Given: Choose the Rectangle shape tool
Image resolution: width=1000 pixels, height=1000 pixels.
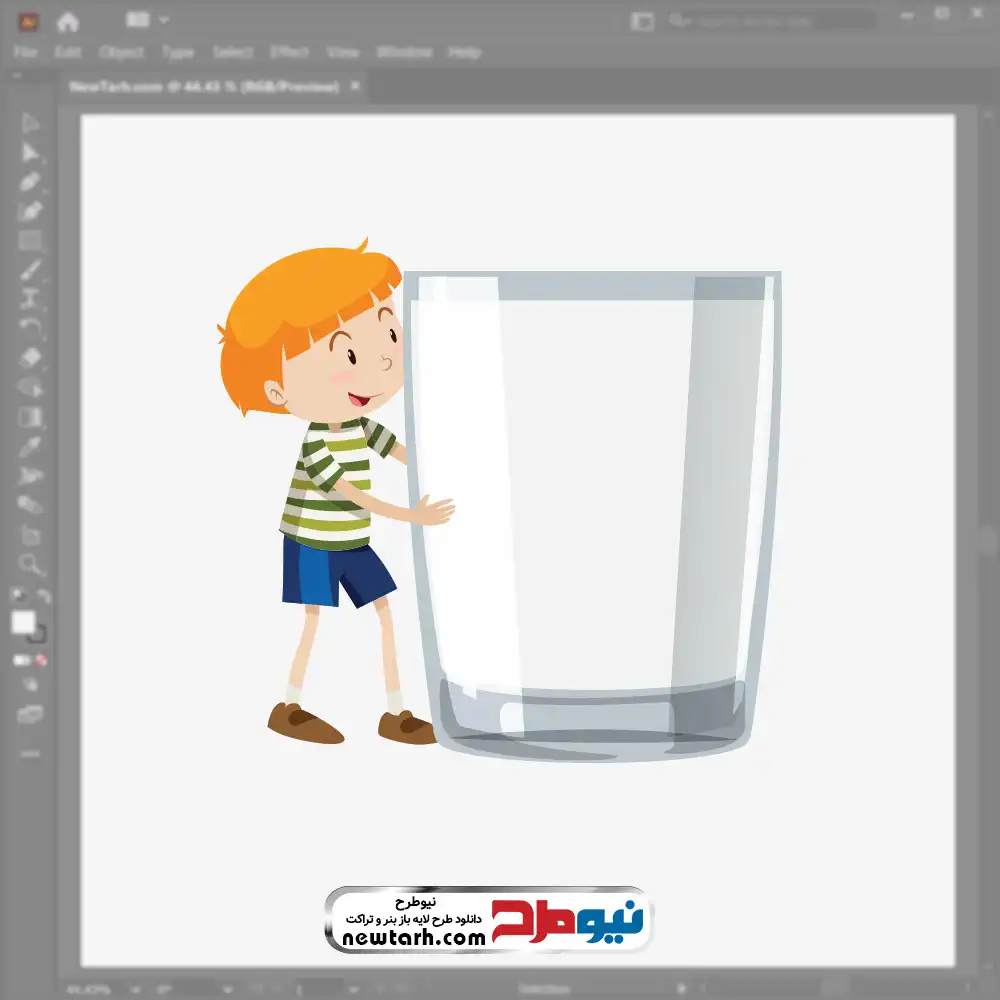Looking at the screenshot, I should point(30,240).
